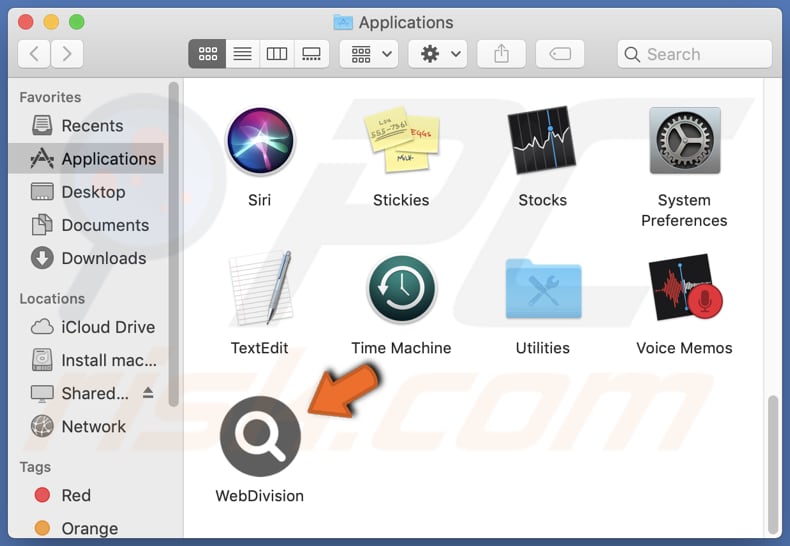Filter by the Red tag
The height and width of the screenshot is (546, 790).
(86, 495)
